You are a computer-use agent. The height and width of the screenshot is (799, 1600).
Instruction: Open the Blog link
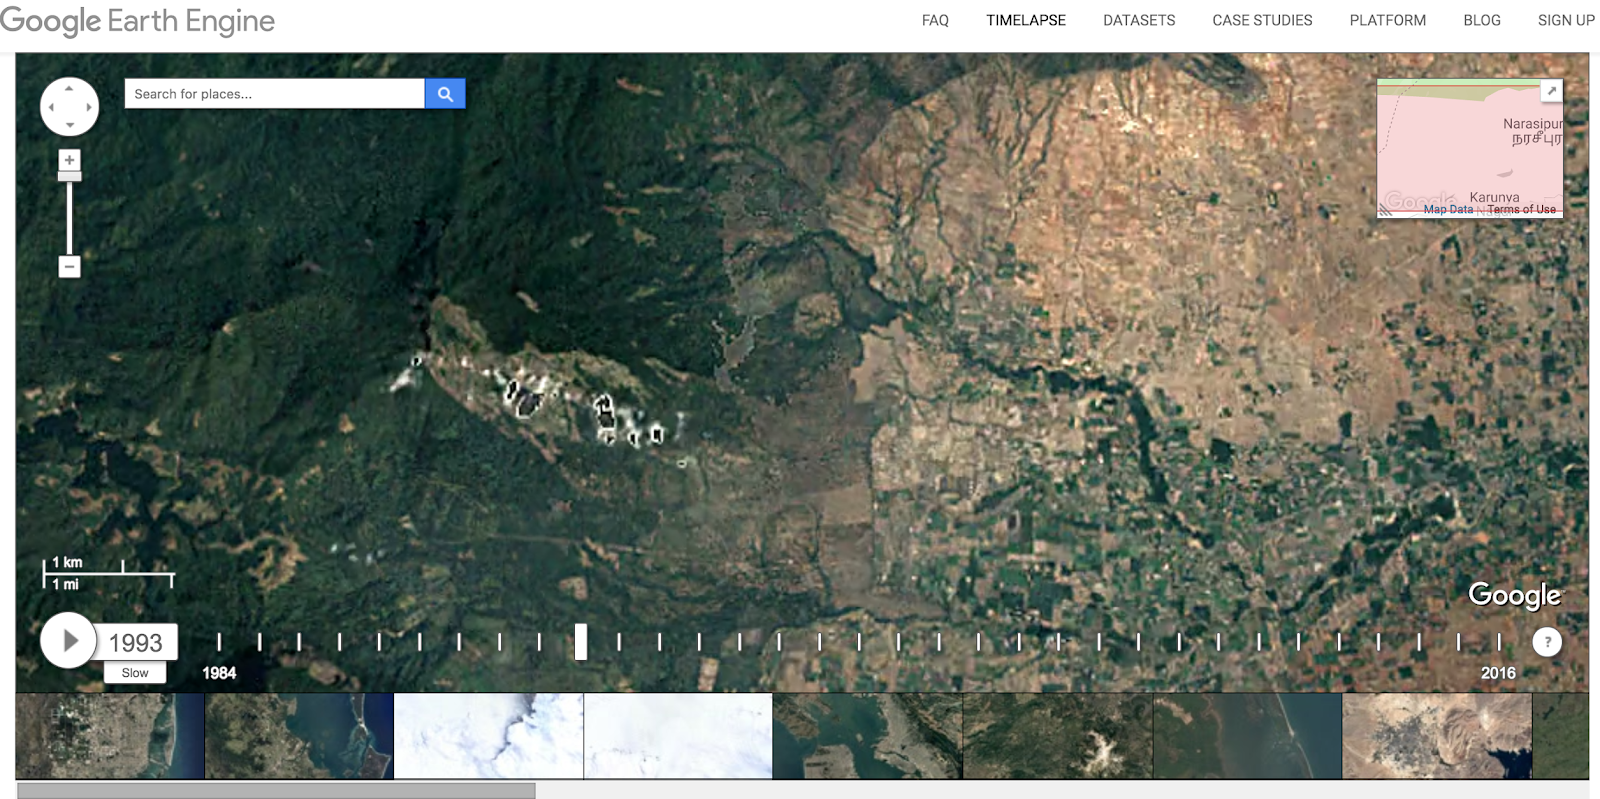click(x=1482, y=20)
